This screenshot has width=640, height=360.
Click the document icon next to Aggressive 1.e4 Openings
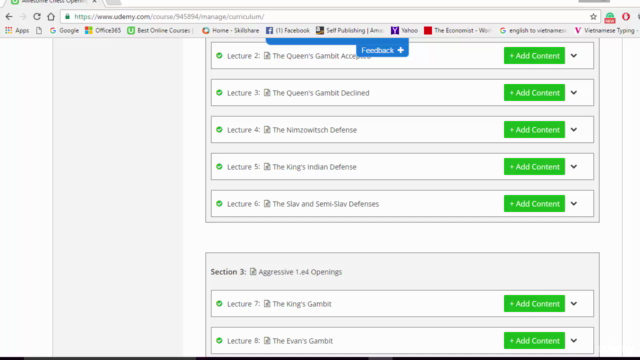(x=253, y=271)
